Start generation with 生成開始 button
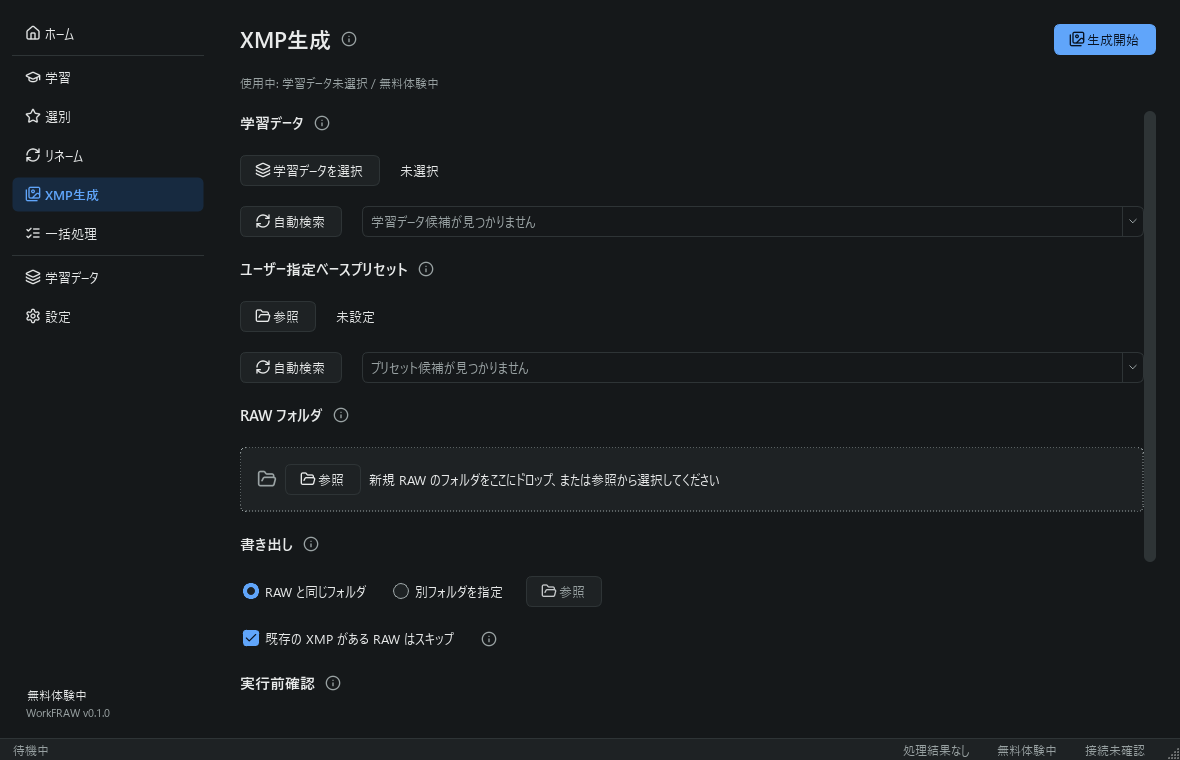This screenshot has height=760, width=1180. coord(1105,40)
